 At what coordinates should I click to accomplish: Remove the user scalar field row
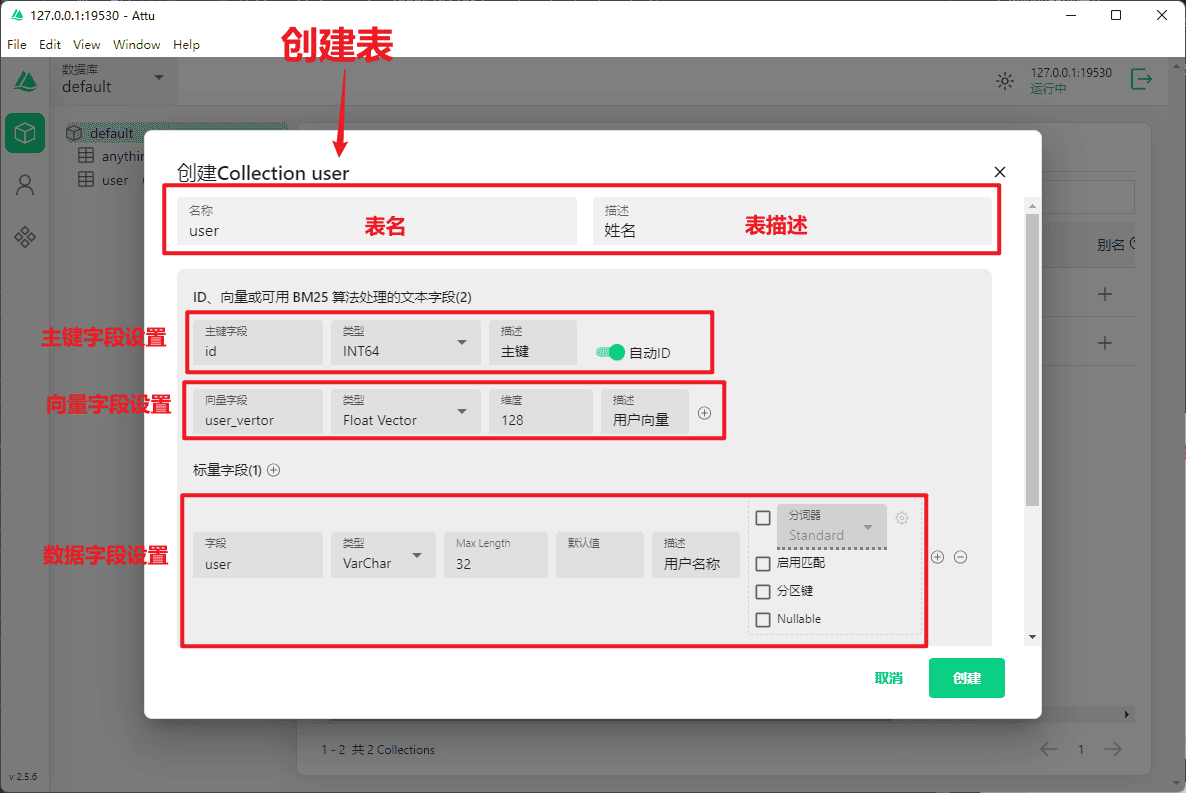(x=960, y=557)
